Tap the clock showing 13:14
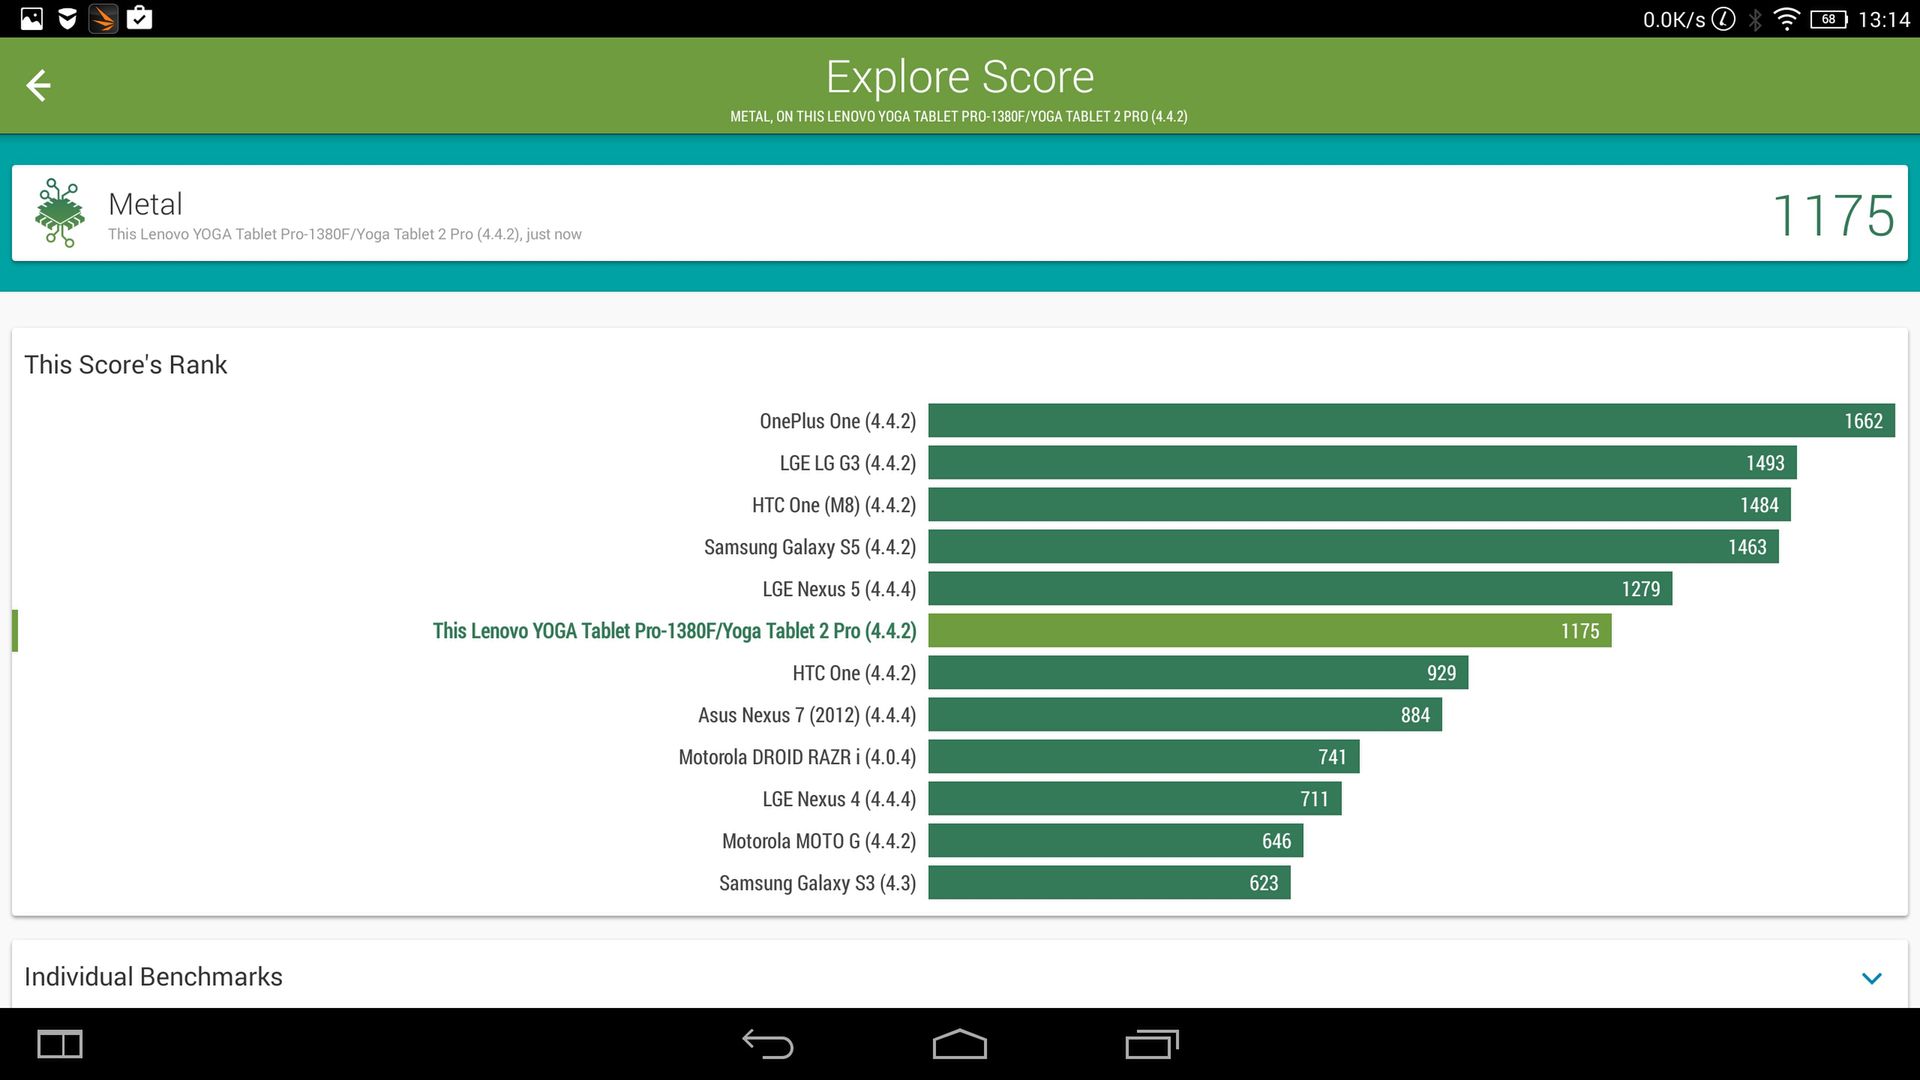The width and height of the screenshot is (1920, 1080). tap(1884, 19)
